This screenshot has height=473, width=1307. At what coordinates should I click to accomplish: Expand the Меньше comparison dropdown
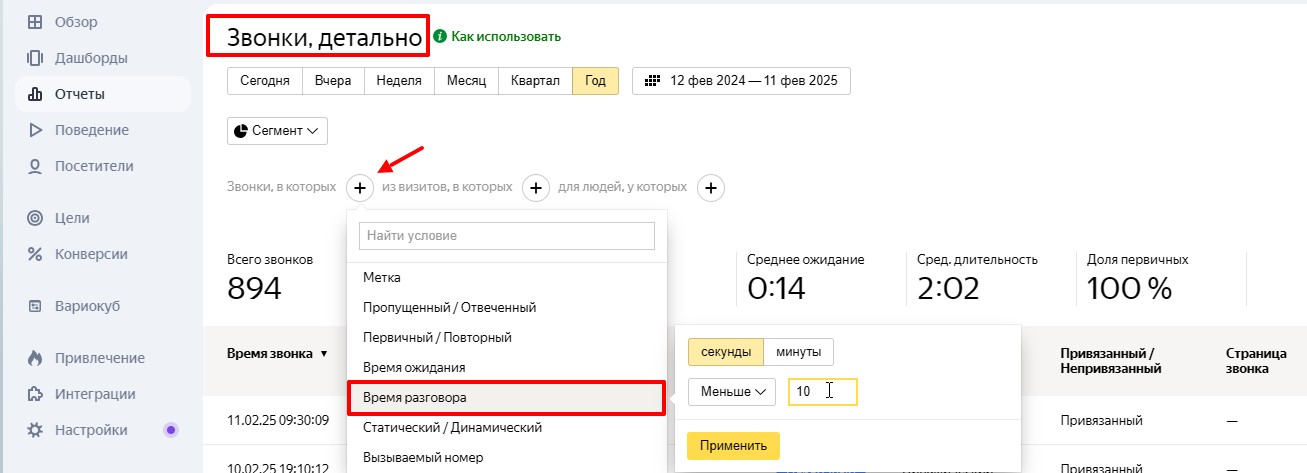coord(732,392)
